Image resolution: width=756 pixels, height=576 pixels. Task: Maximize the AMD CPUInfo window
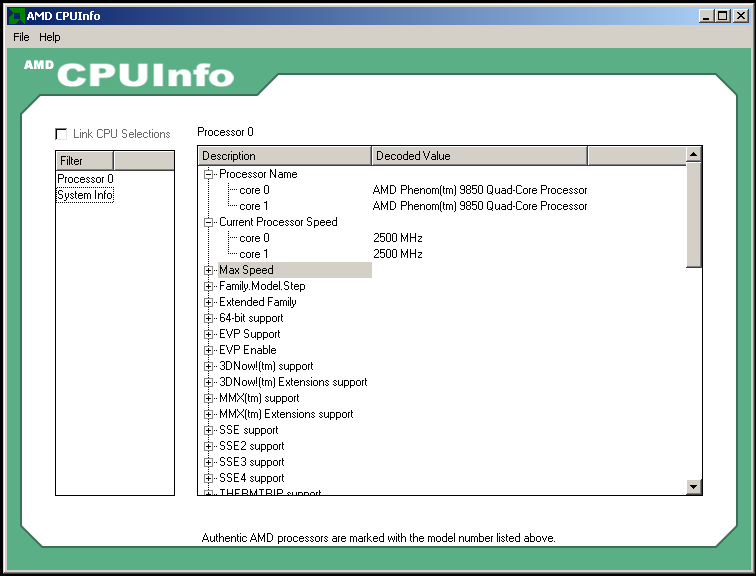722,16
